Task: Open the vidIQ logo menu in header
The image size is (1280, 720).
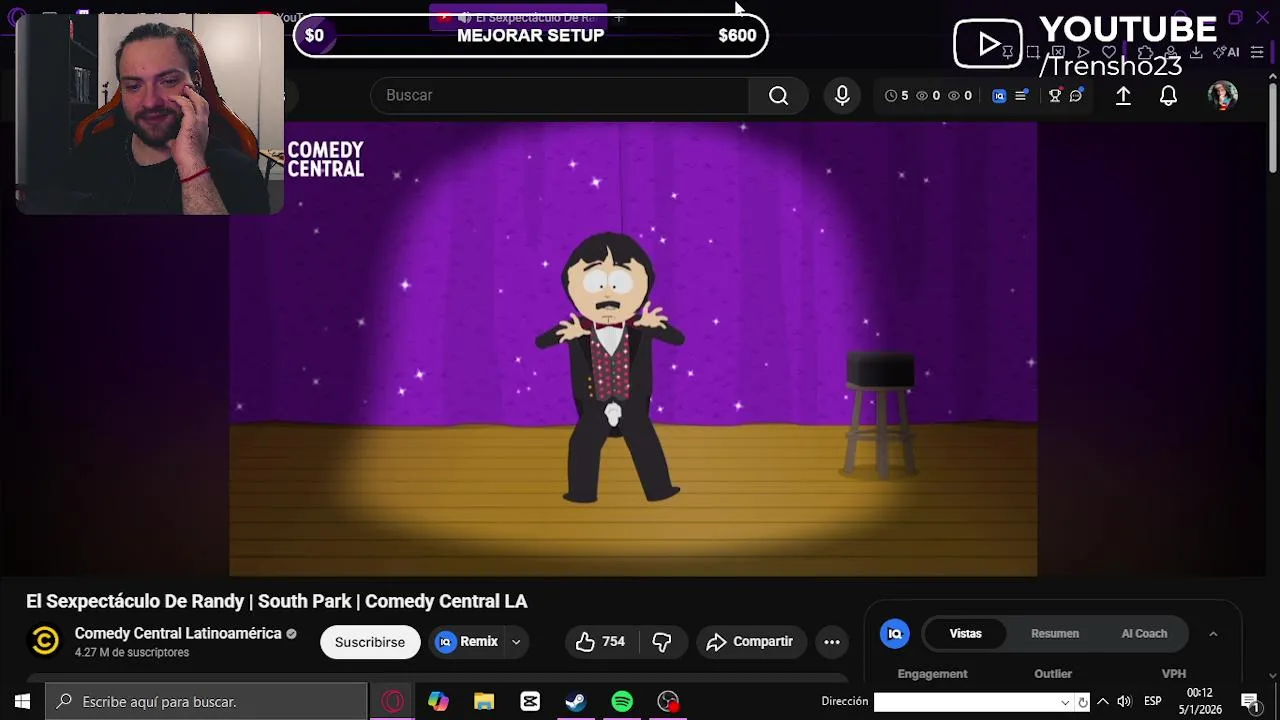Action: (999, 96)
